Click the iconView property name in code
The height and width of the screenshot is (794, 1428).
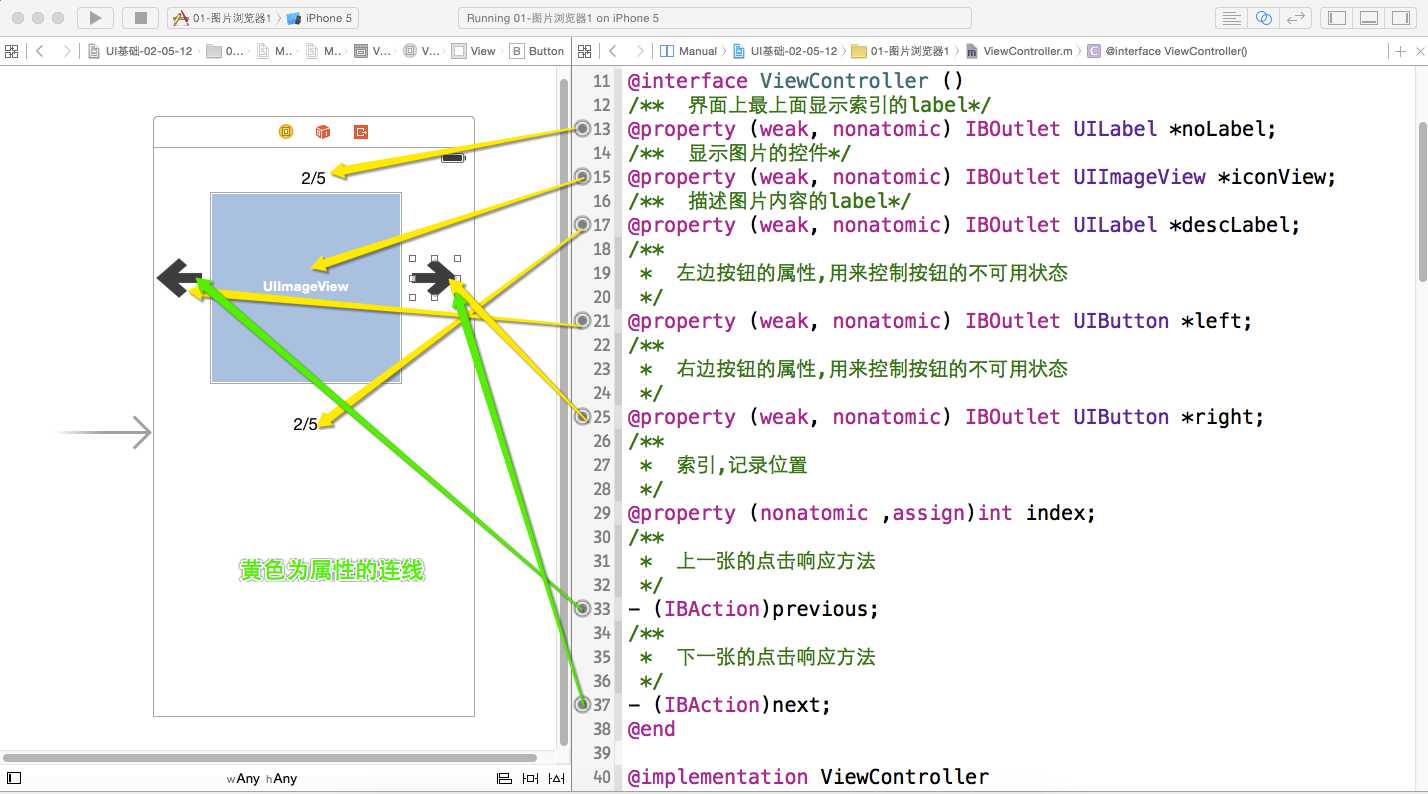[x=1277, y=177]
